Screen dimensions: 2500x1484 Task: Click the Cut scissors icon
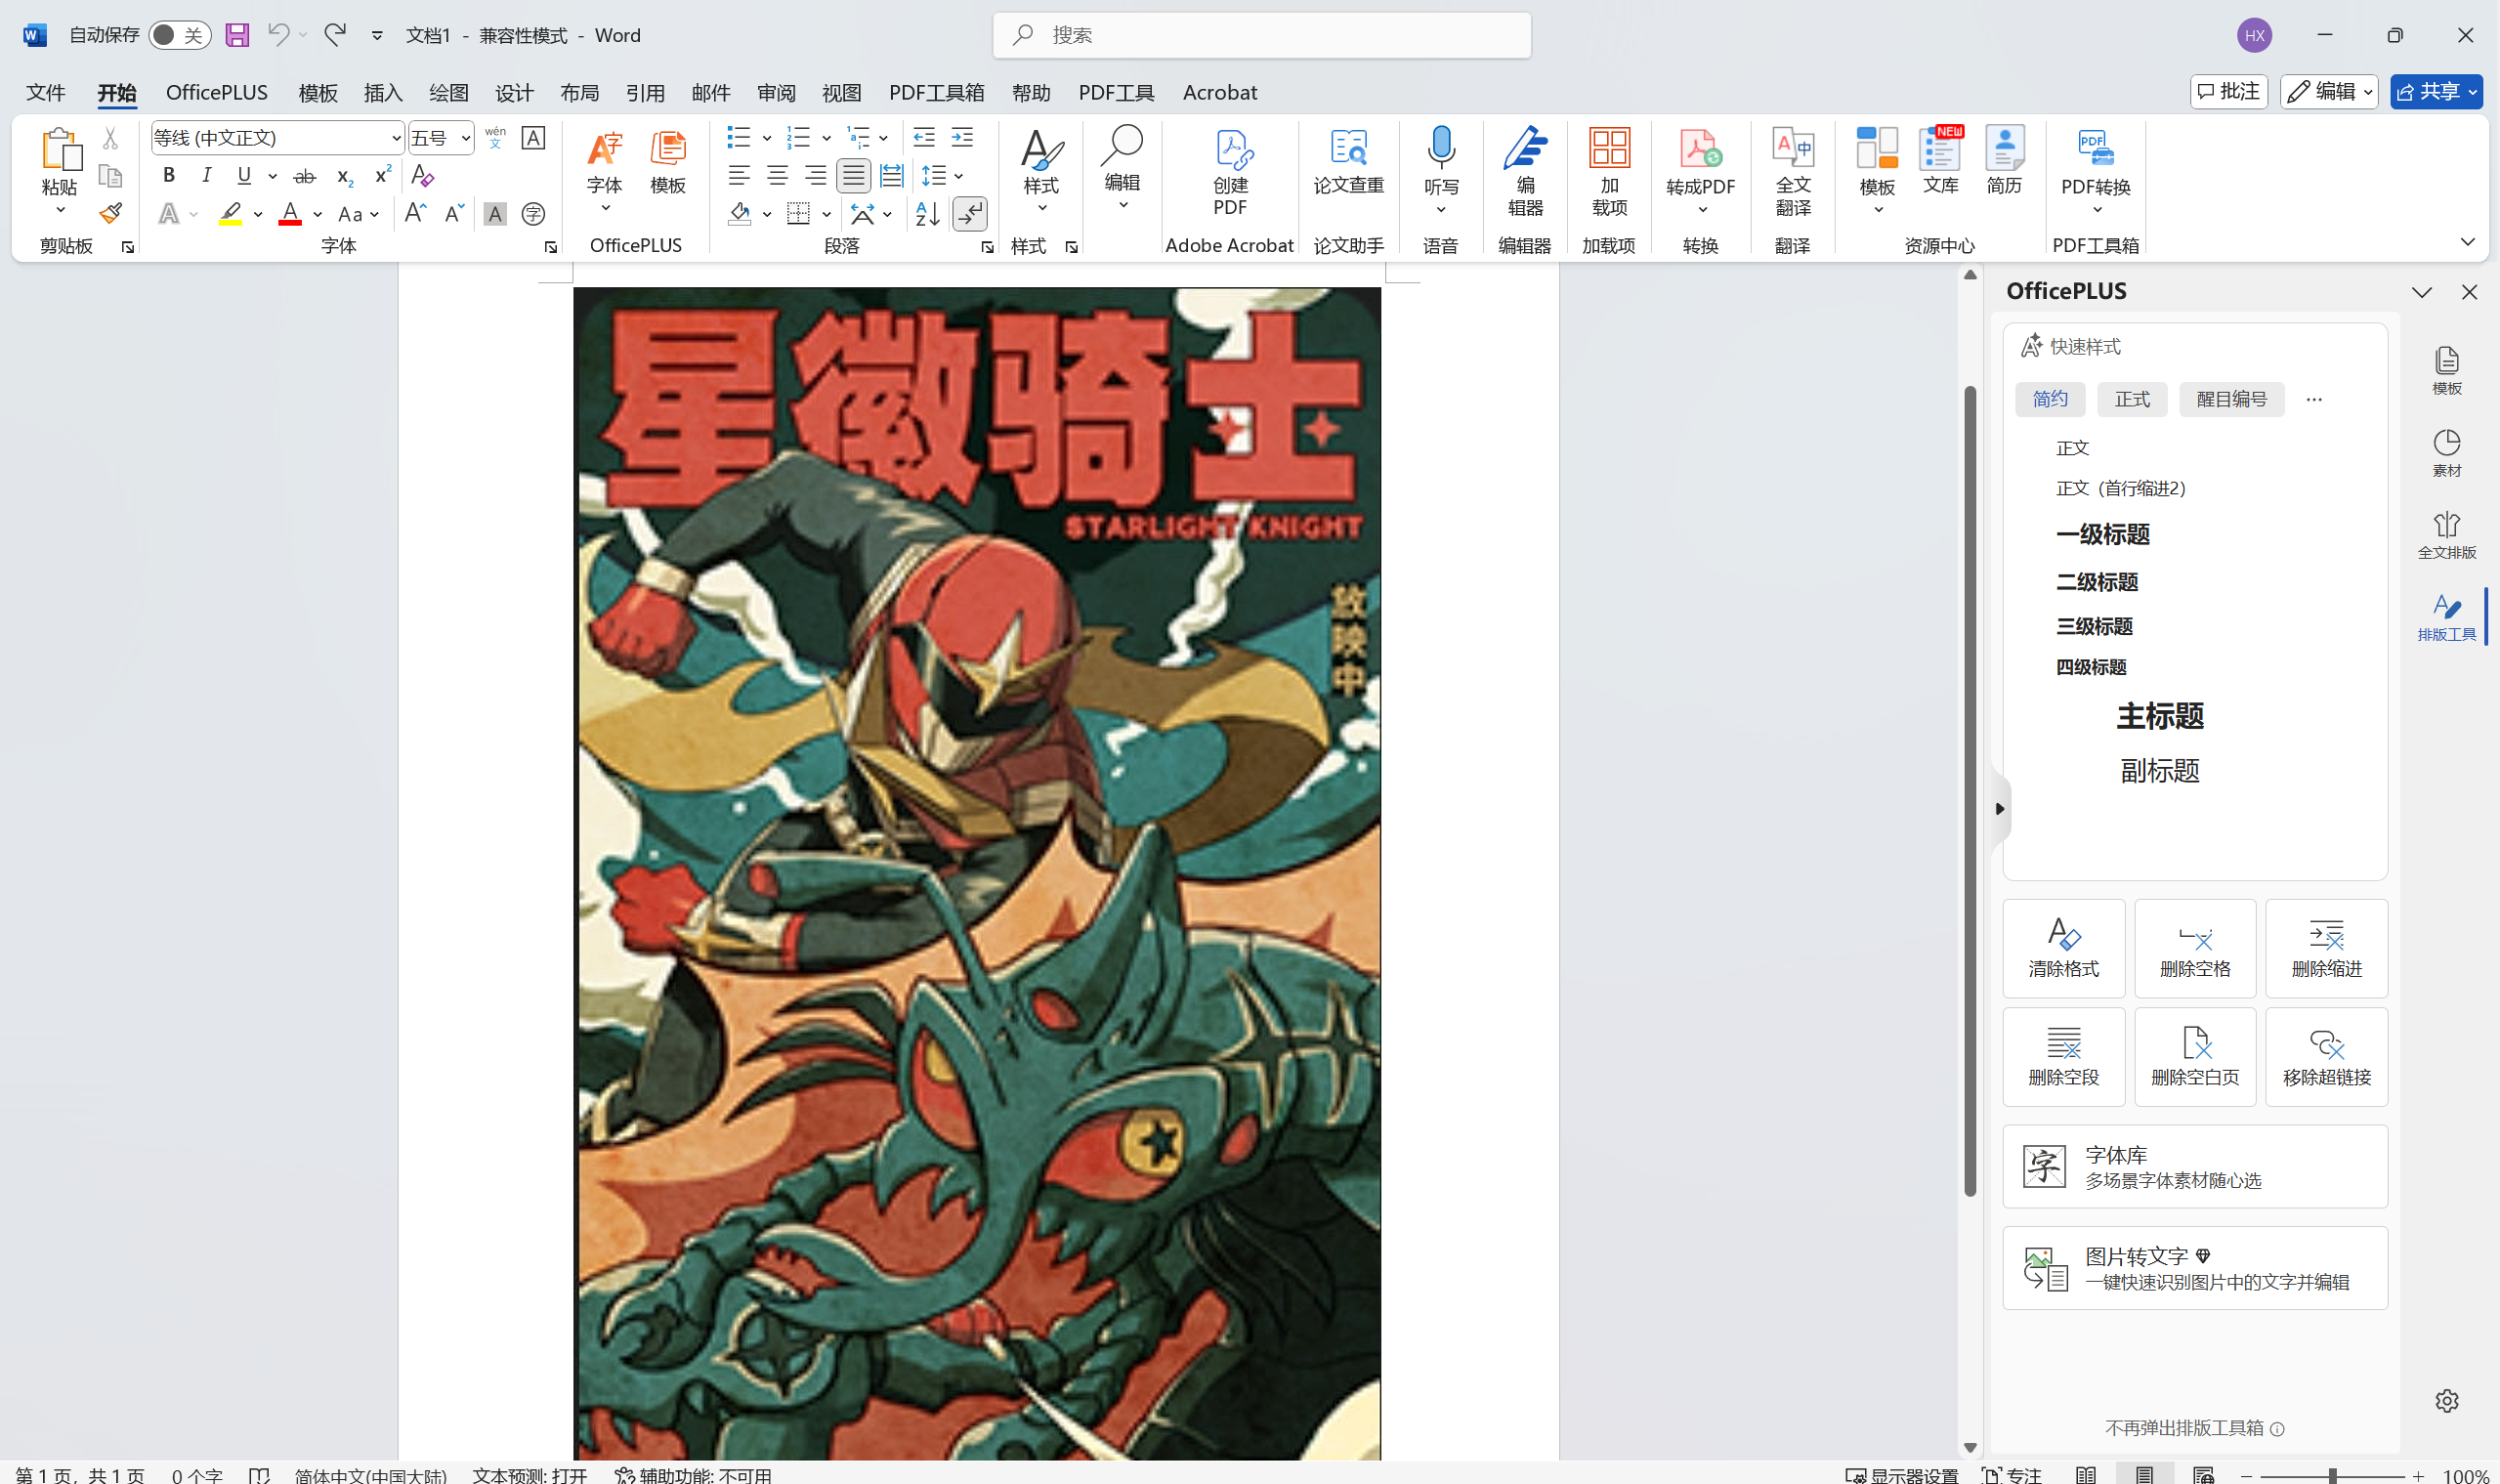point(110,138)
